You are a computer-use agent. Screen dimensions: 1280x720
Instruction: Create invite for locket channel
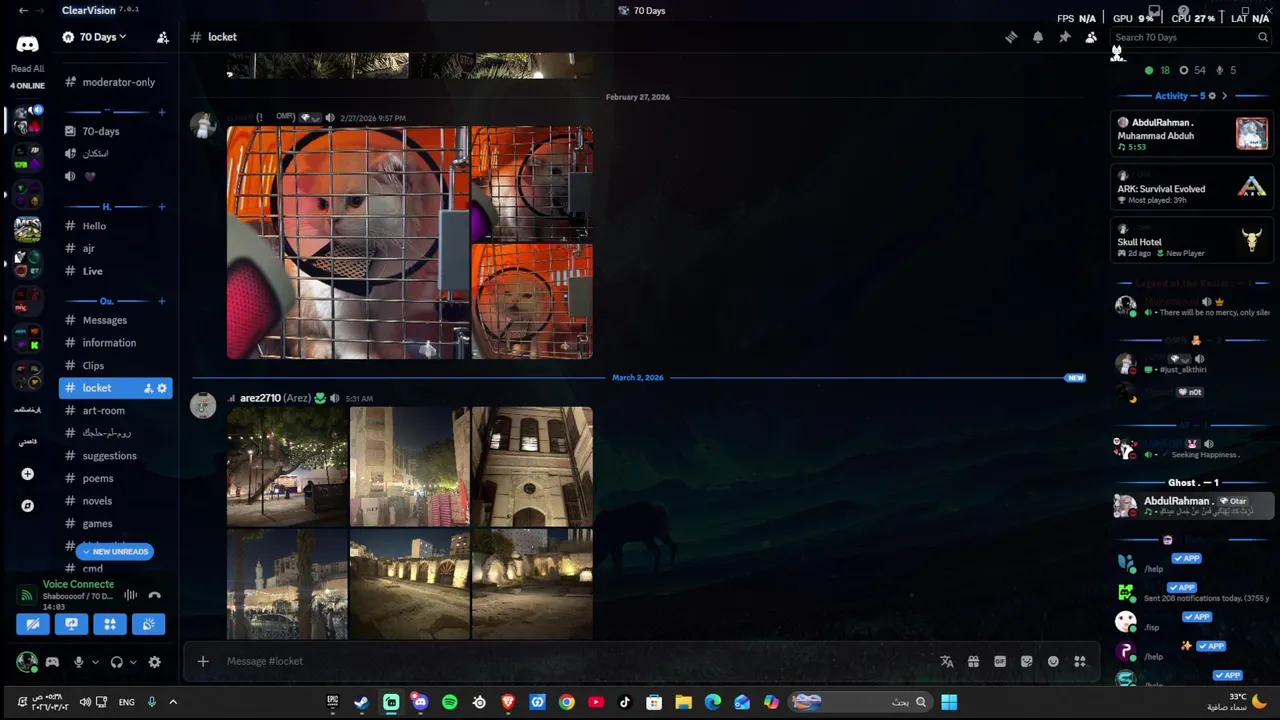(x=148, y=388)
